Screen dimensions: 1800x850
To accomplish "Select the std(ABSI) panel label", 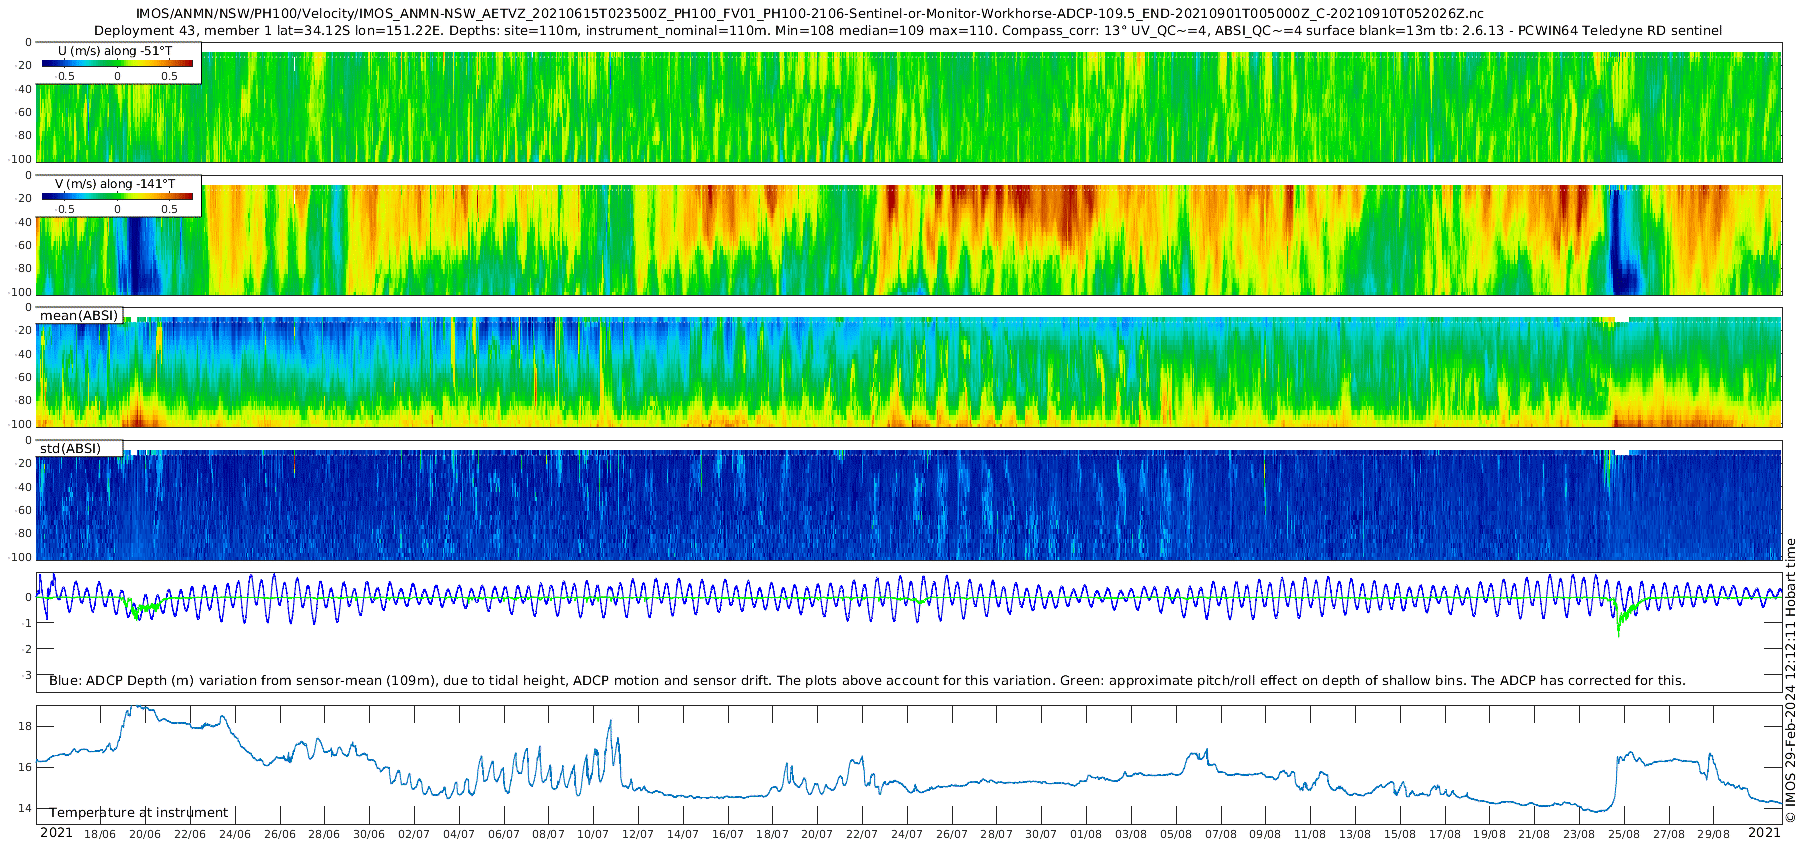I will pos(80,448).
